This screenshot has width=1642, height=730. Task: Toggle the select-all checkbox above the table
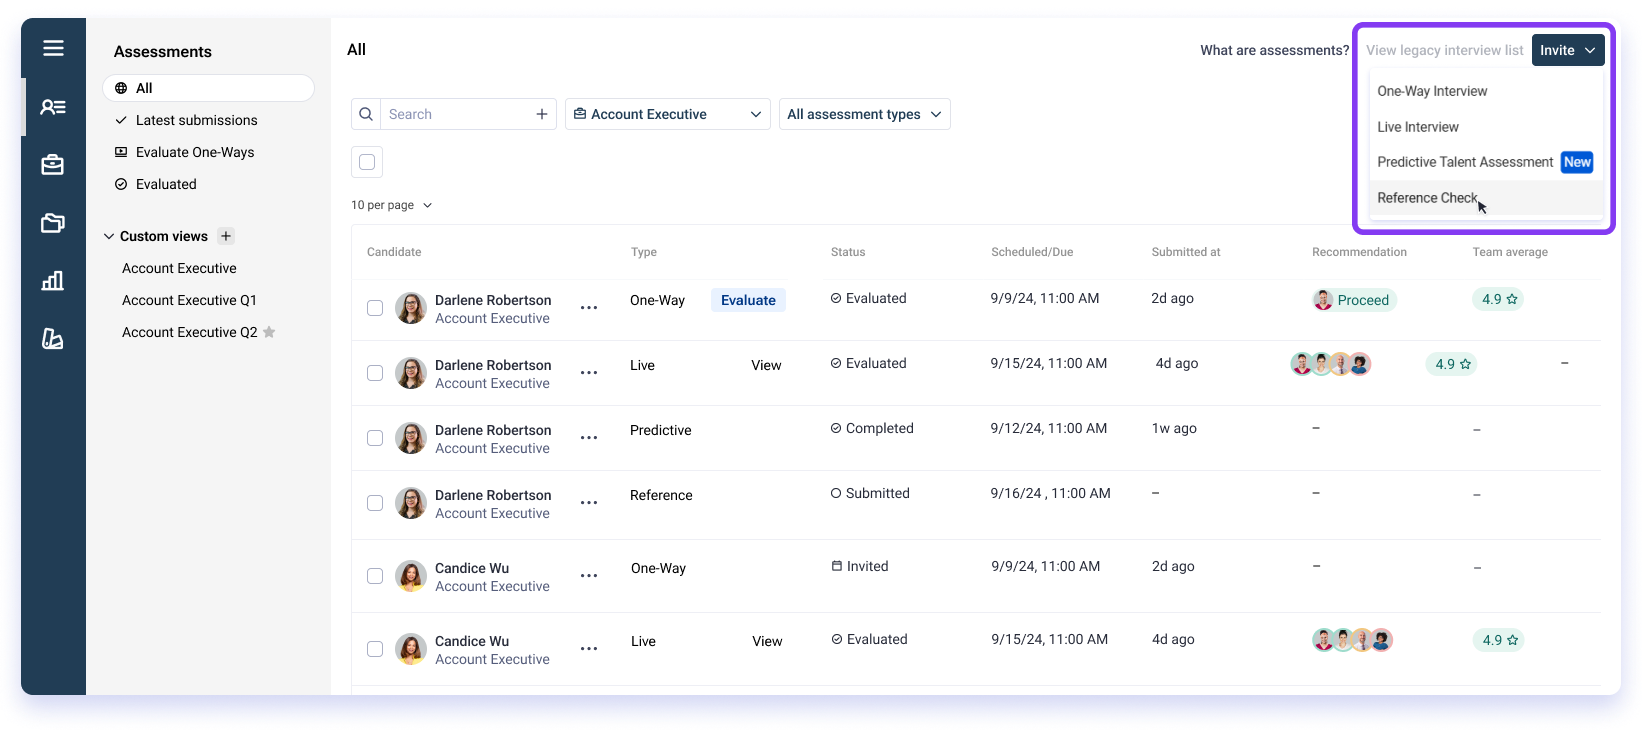pyautogui.click(x=367, y=162)
